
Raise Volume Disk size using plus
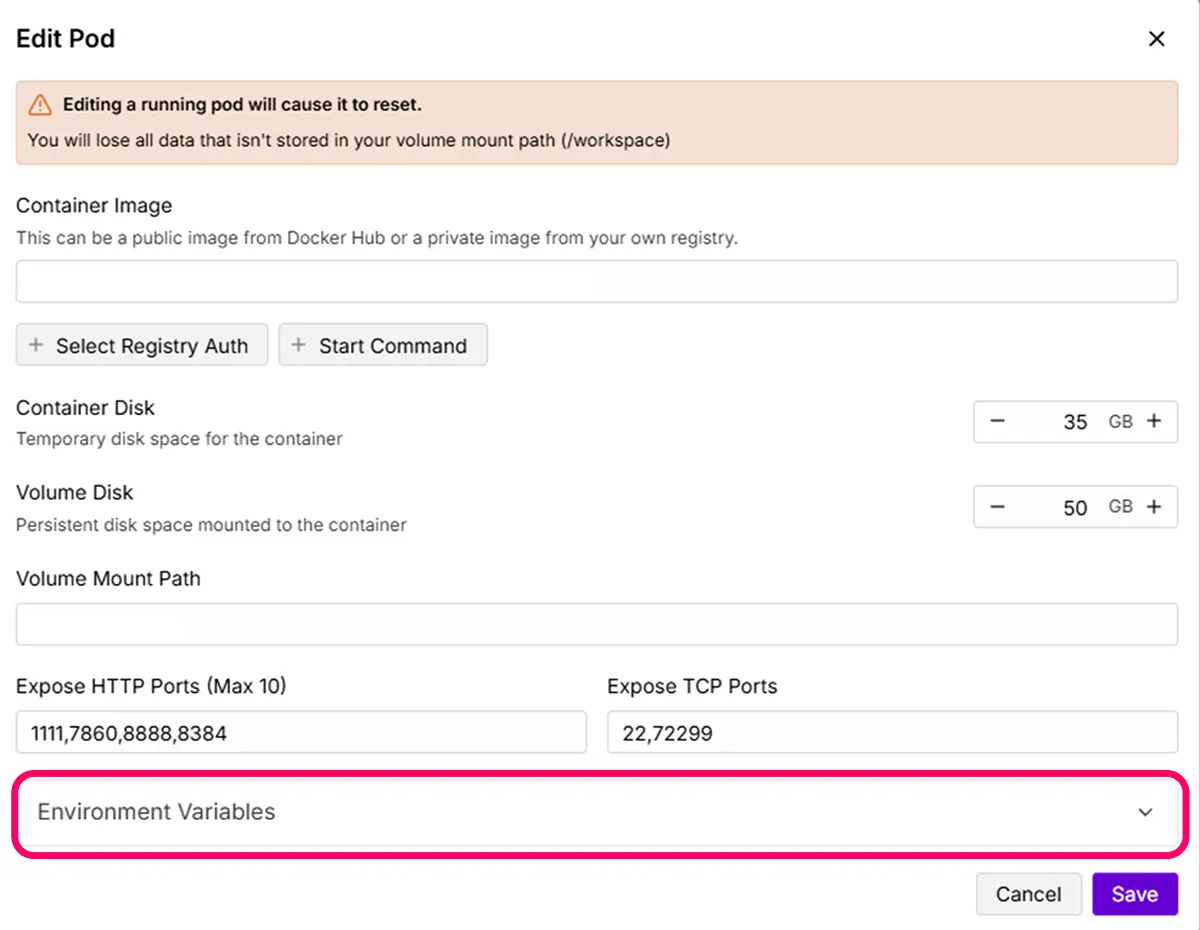pos(1154,507)
